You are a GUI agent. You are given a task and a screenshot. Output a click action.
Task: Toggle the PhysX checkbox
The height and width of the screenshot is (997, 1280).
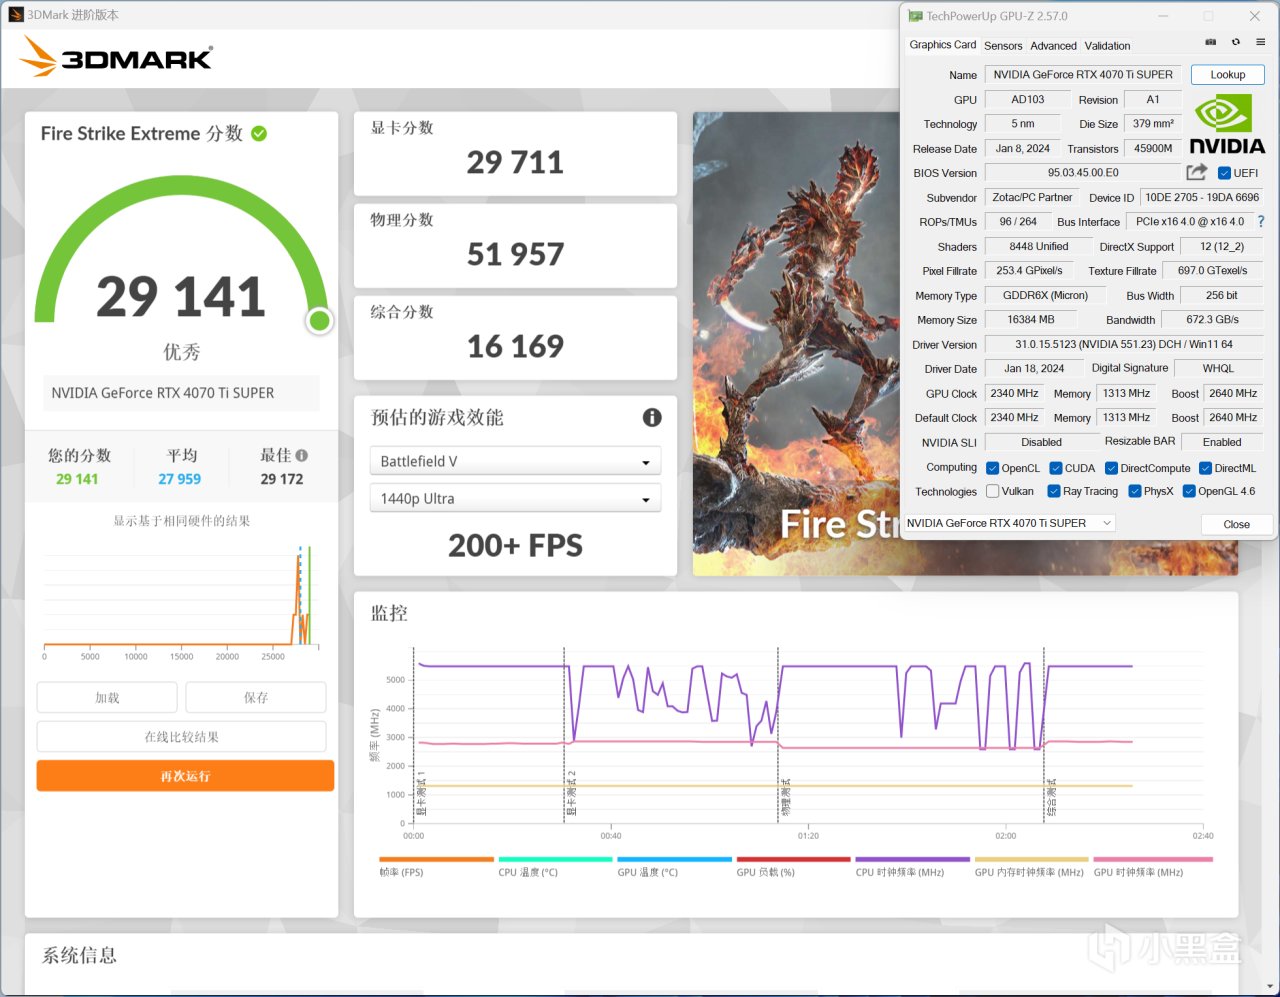pyautogui.click(x=1135, y=491)
